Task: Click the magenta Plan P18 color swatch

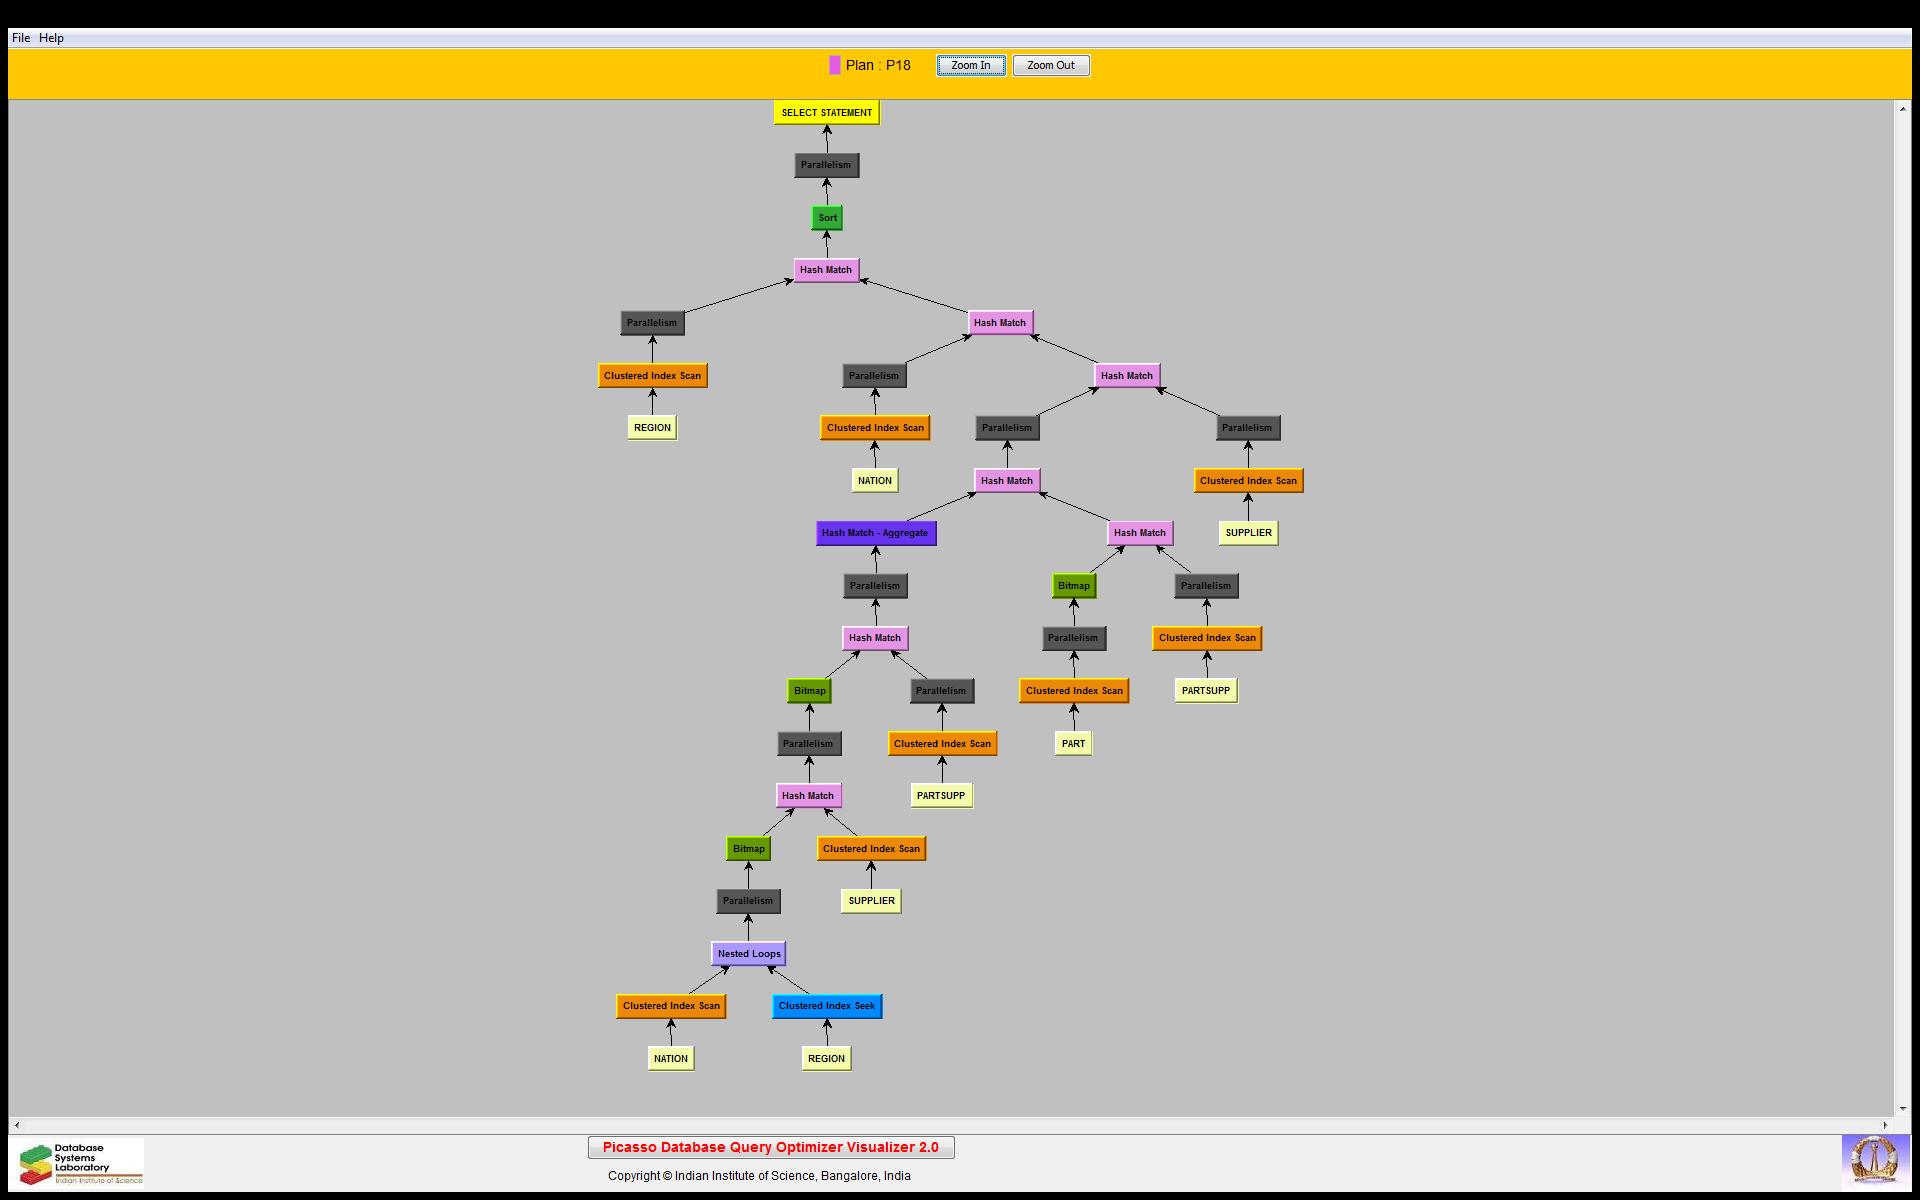Action: (835, 65)
